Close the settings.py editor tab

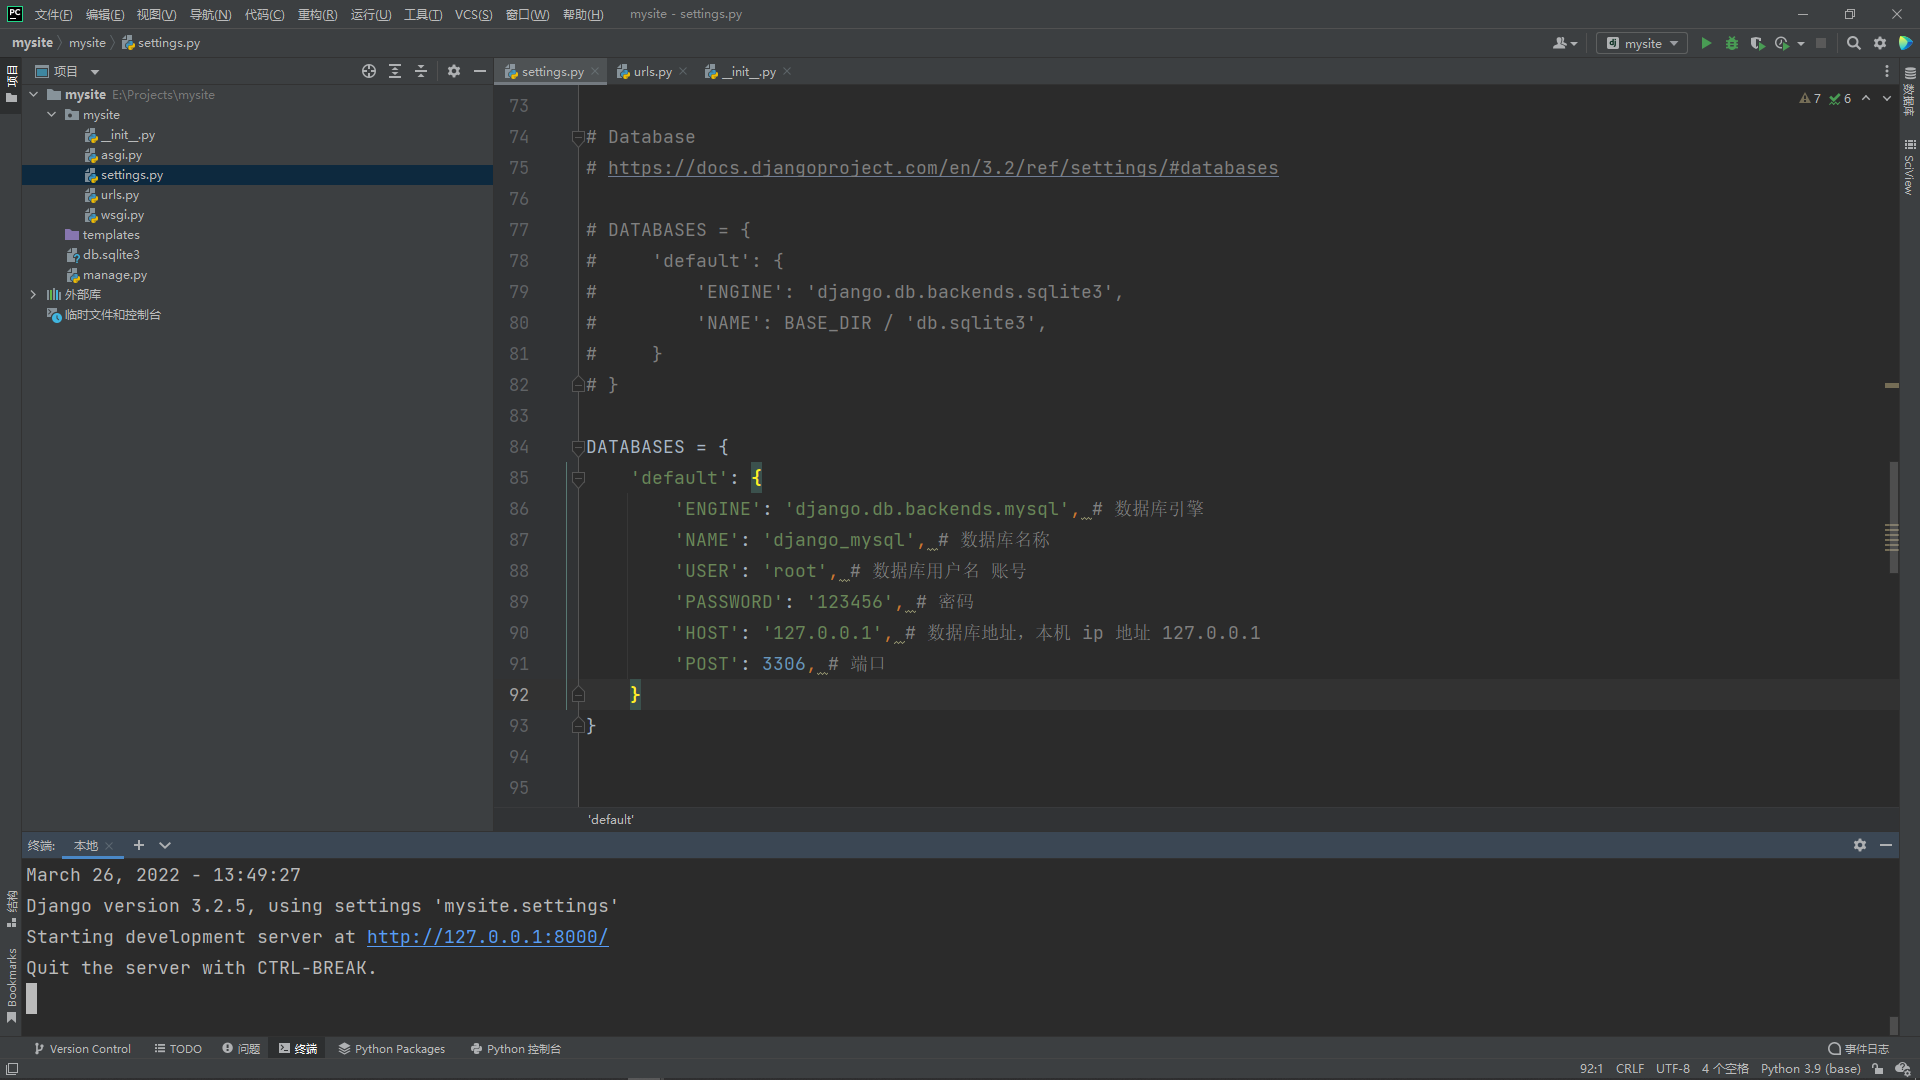coord(595,71)
